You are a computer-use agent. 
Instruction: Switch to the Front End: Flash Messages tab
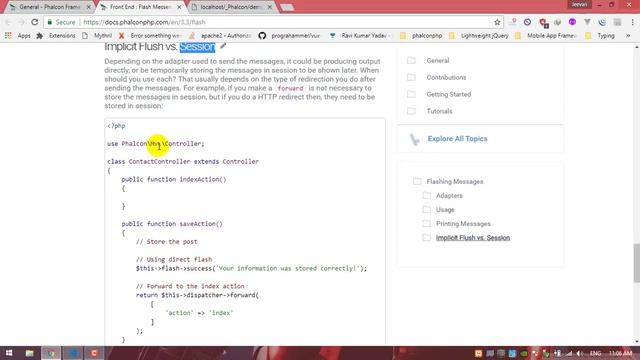140,7
